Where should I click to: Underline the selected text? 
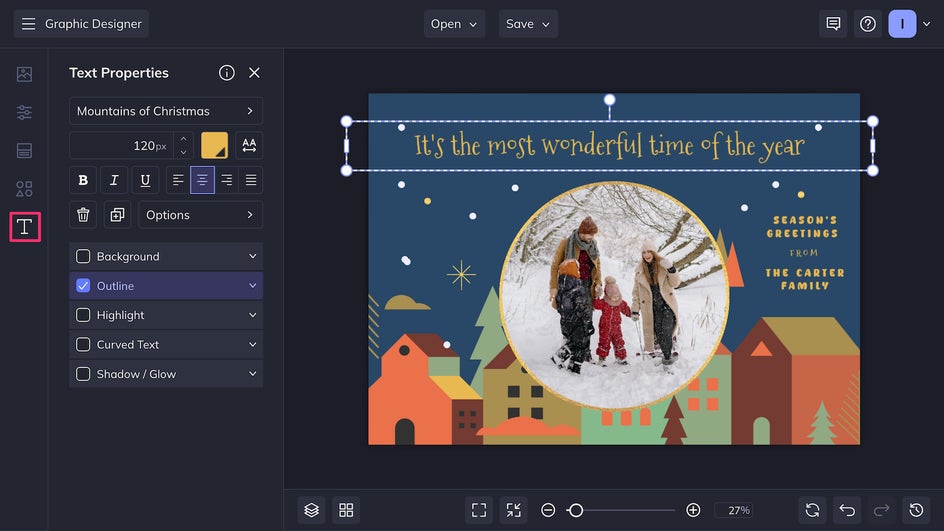145,180
